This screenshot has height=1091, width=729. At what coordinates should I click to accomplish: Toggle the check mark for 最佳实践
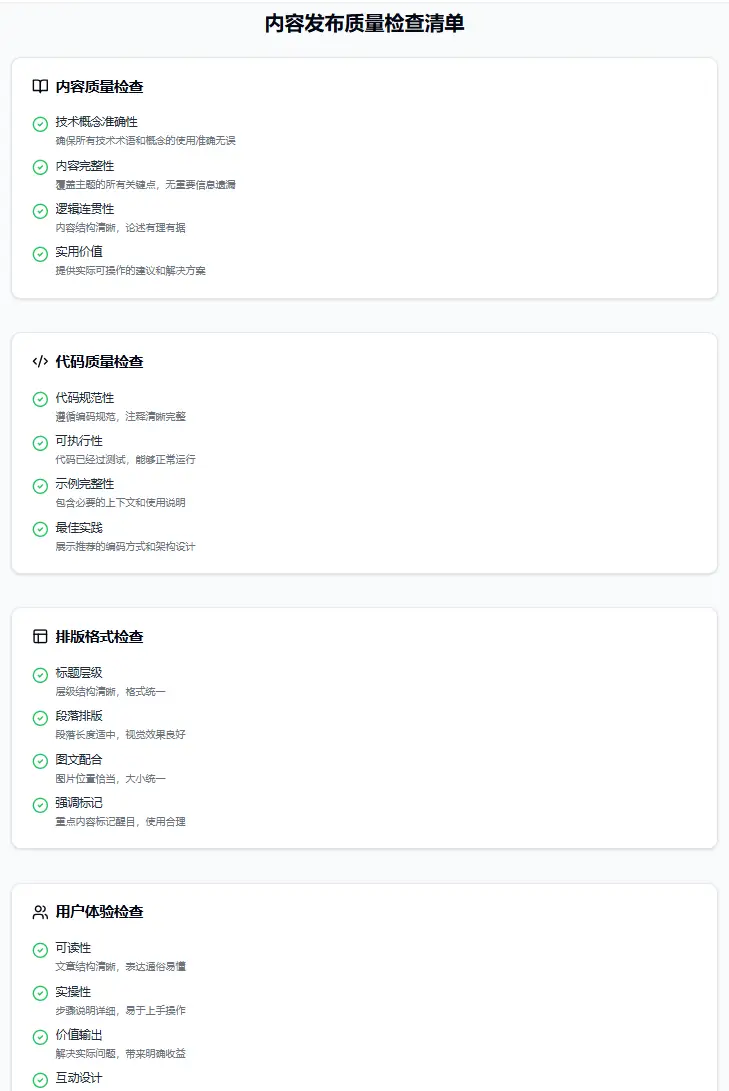(x=40, y=529)
